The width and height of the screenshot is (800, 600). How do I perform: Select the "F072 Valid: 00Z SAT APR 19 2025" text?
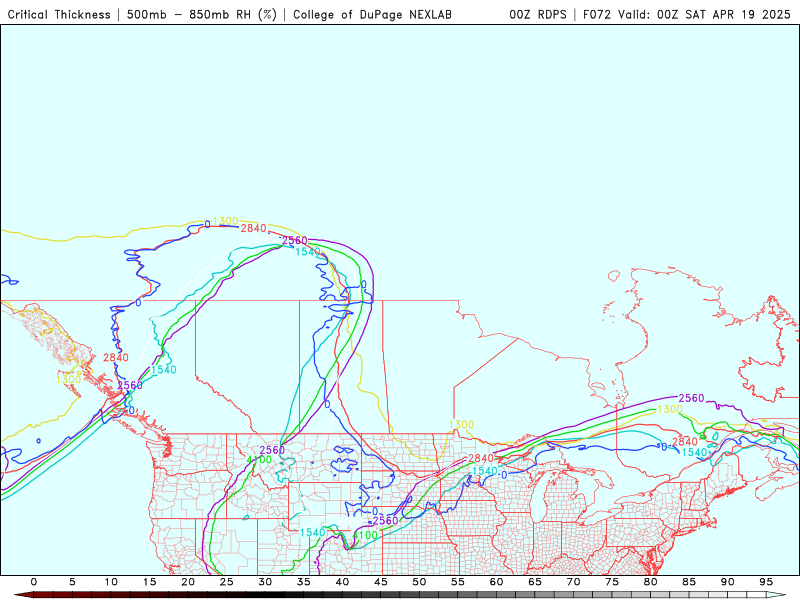tap(687, 15)
